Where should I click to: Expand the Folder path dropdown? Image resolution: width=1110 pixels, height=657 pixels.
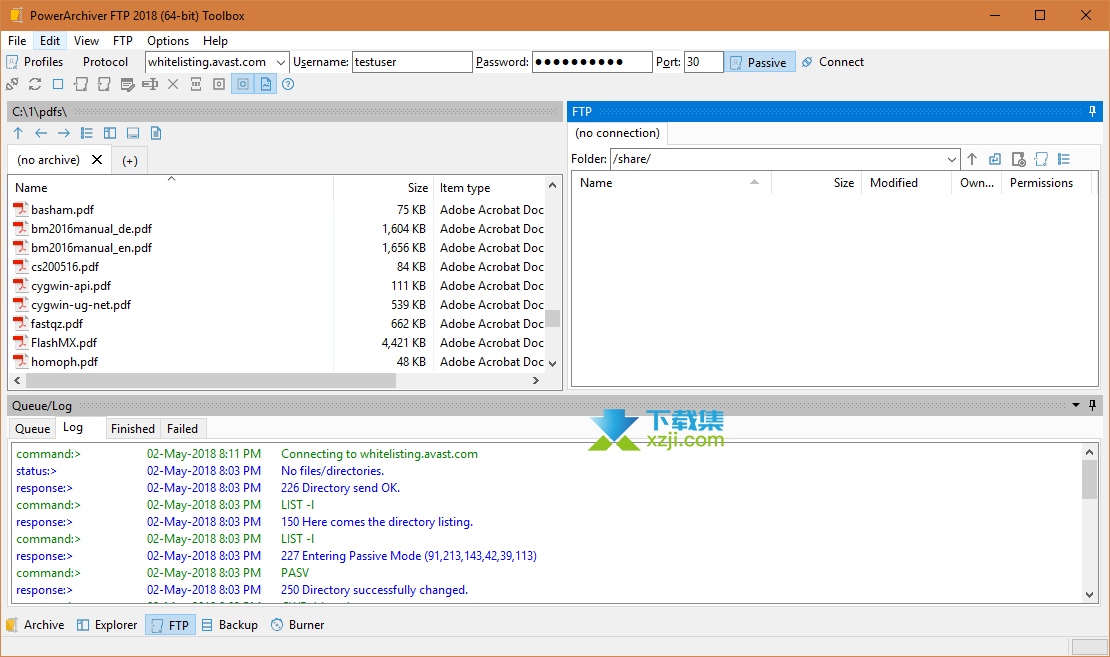tap(951, 159)
